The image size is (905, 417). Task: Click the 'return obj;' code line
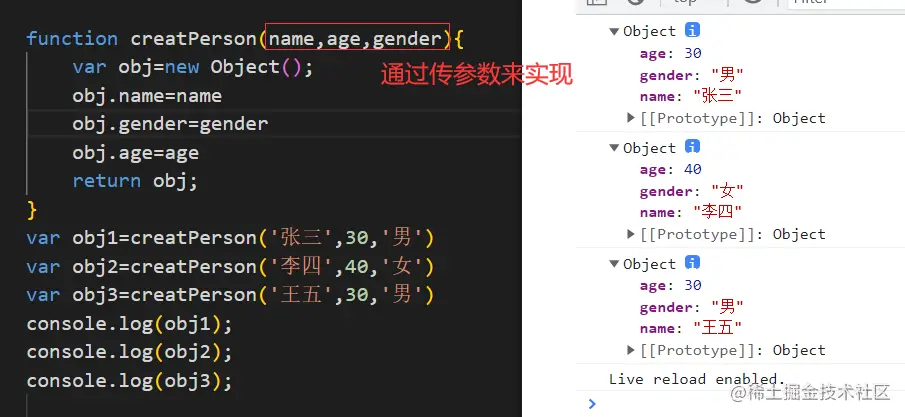tap(135, 181)
